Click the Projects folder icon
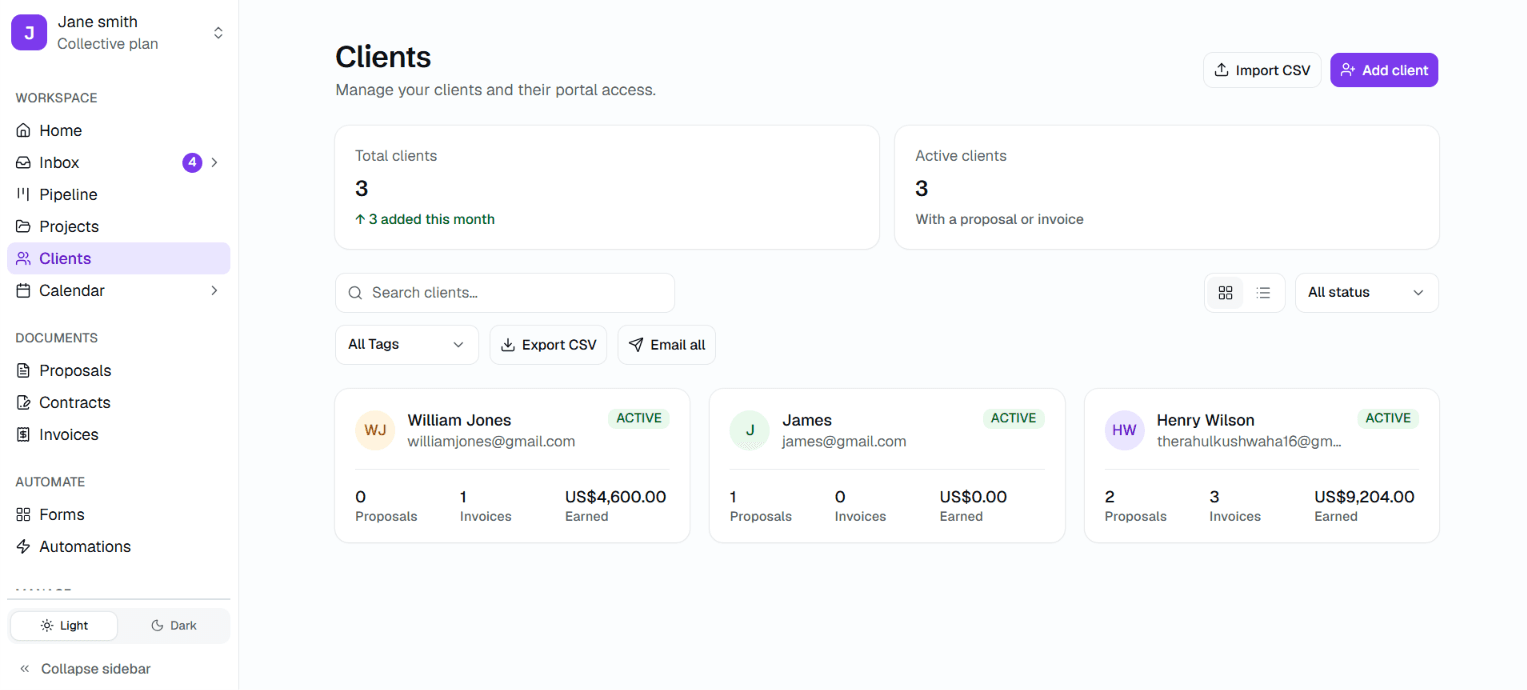The width and height of the screenshot is (1527, 690). tap(23, 226)
